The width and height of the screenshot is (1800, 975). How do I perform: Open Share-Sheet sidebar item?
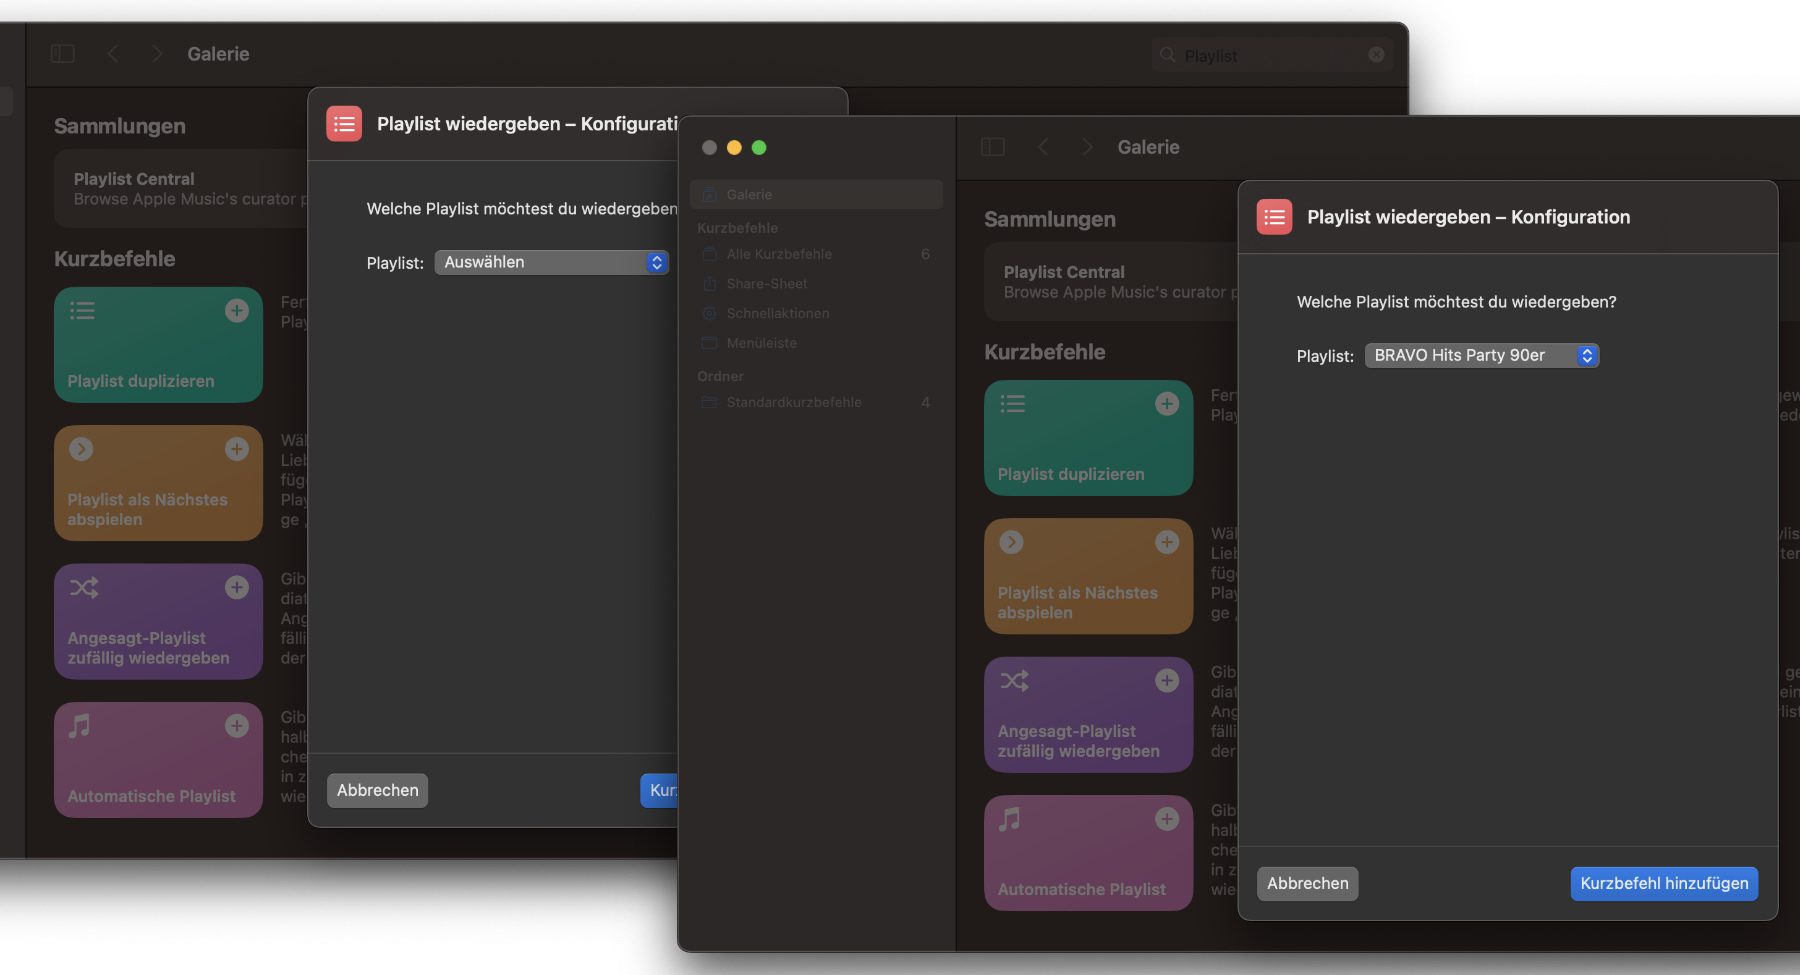tap(766, 284)
